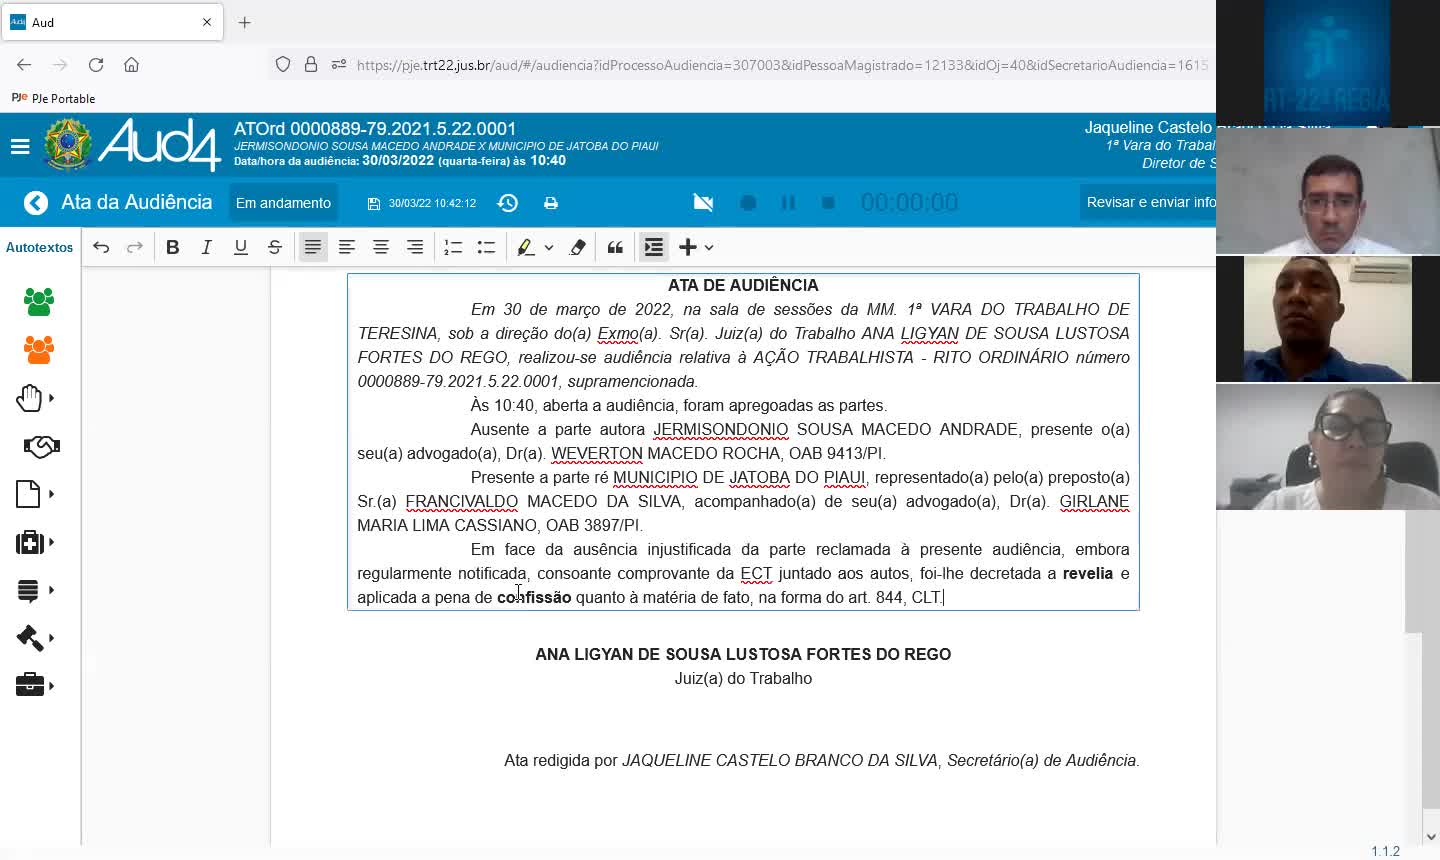
Task: Select the blue shirt participant video
Action: pyautogui.click(x=1328, y=319)
